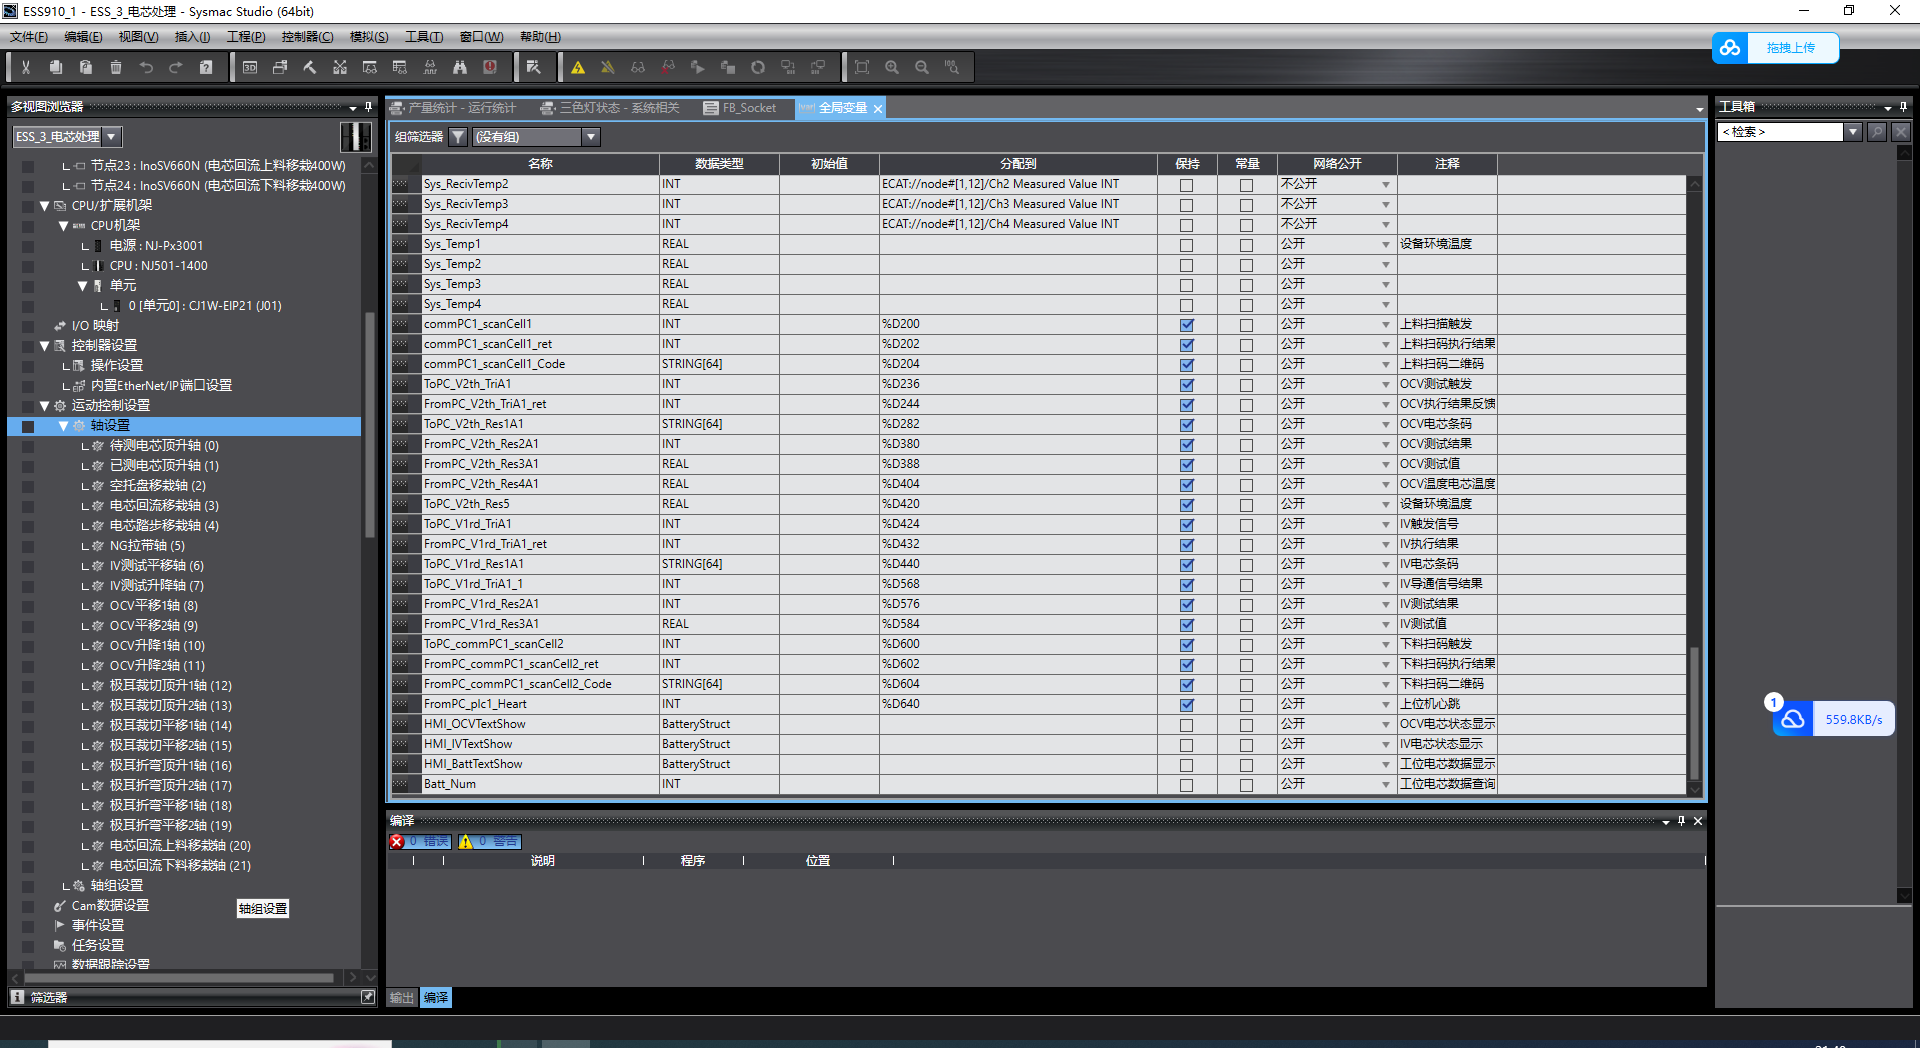
Task: Toggle Retain checkbox for Sys_Temp1
Action: [1186, 245]
